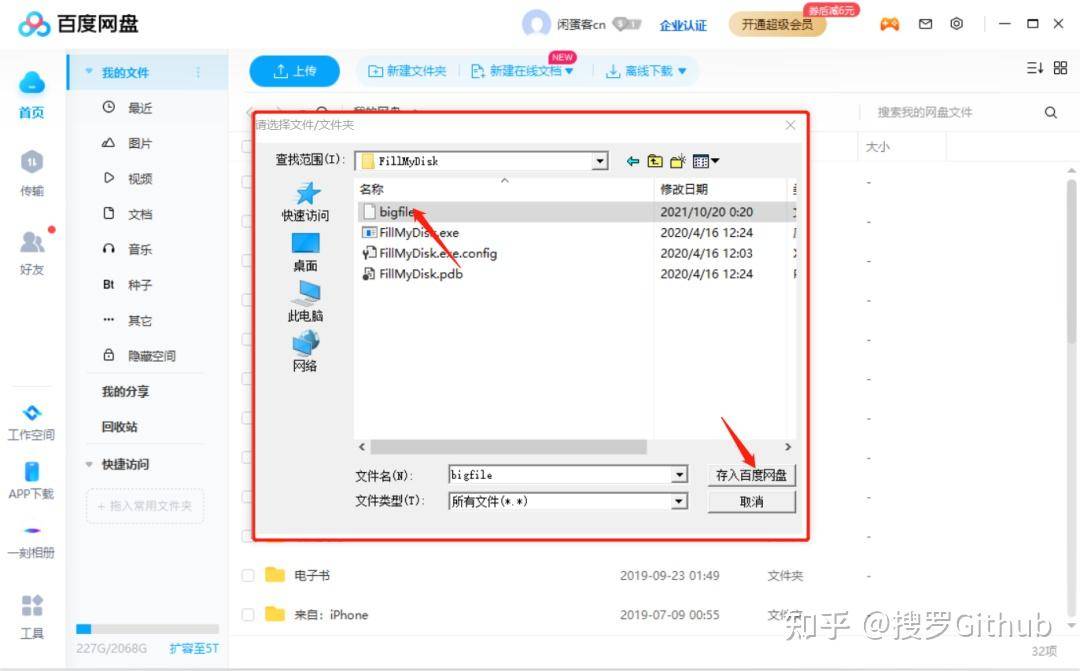Open 工作空间 workspace icon
The image size is (1080, 671).
pyautogui.click(x=32, y=413)
